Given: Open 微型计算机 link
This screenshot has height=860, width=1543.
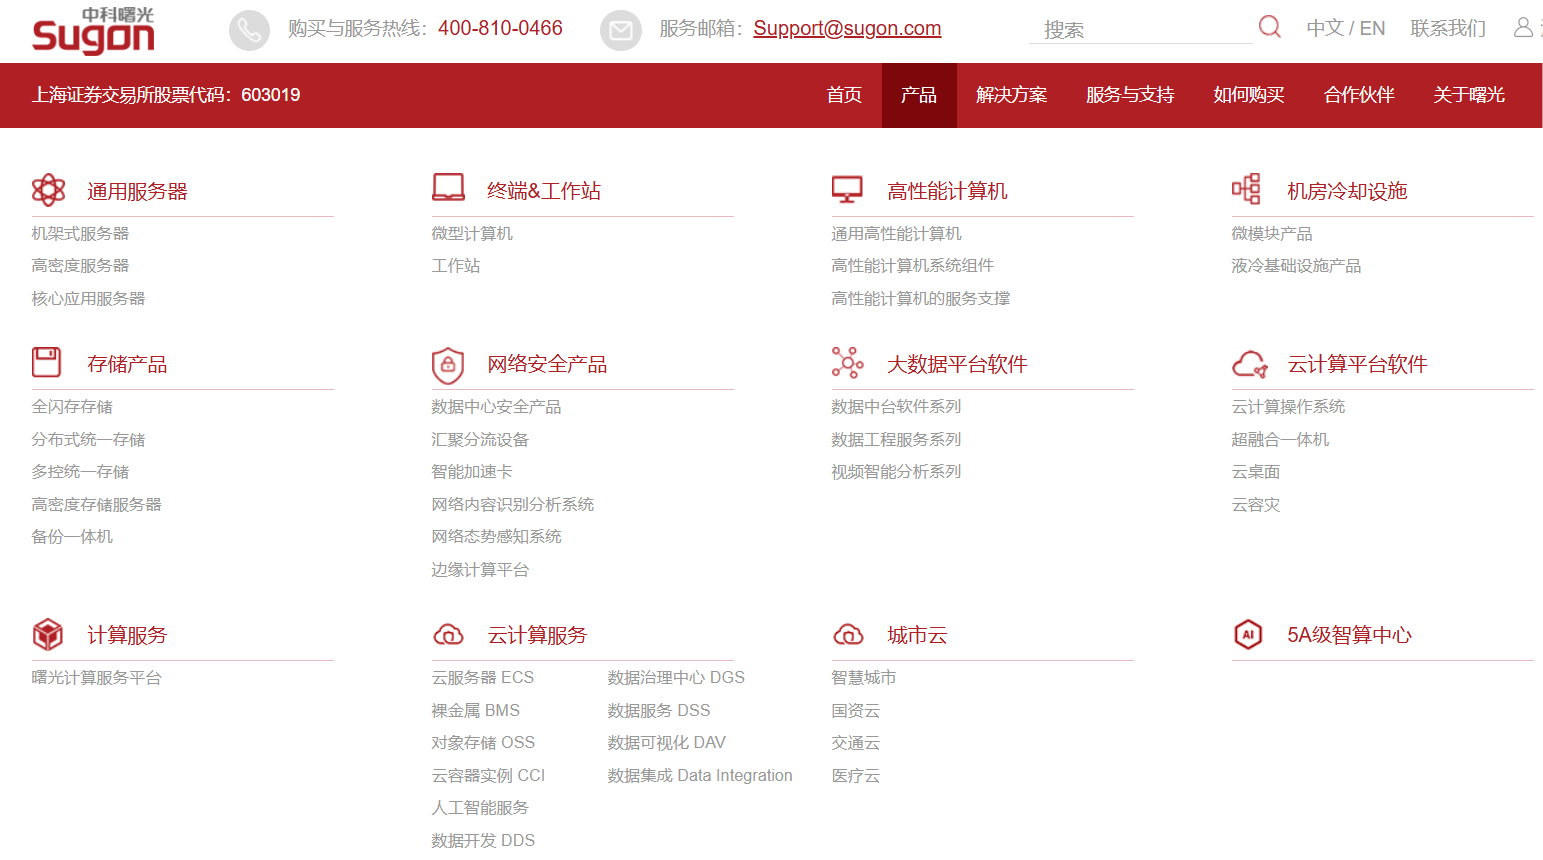Looking at the screenshot, I should coord(472,233).
